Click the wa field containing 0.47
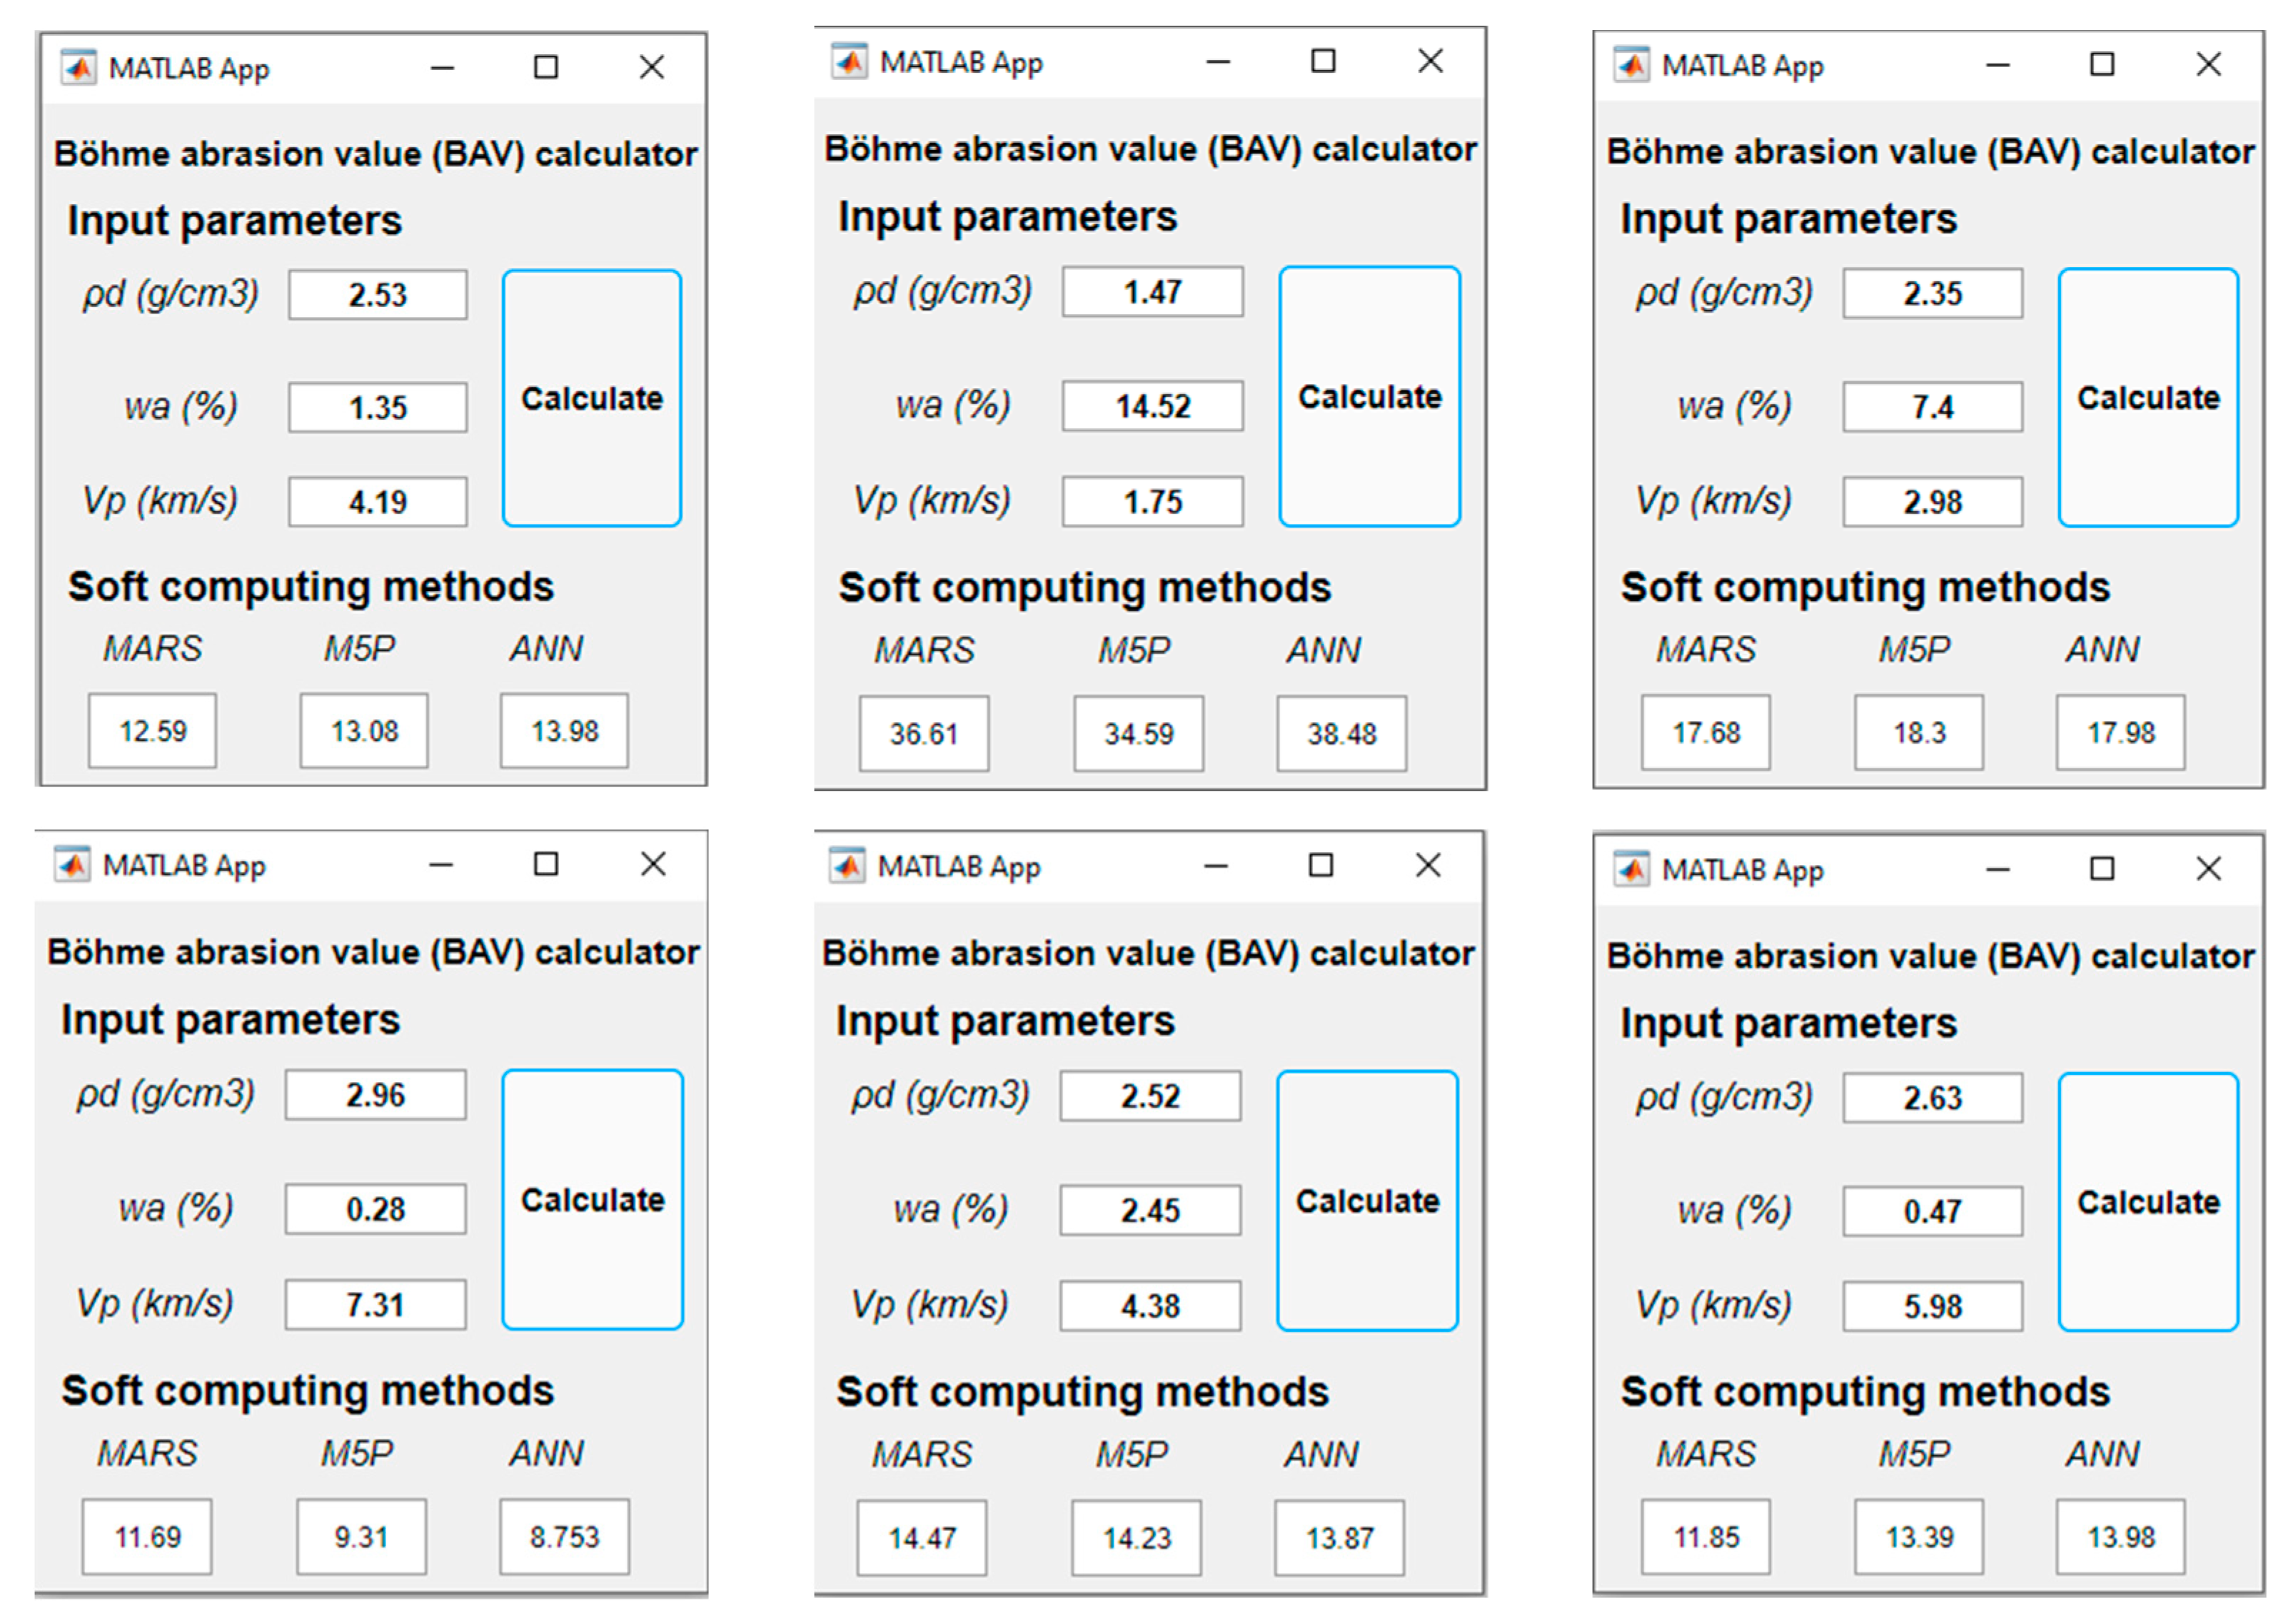This screenshot has height=1623, width=2296. coord(1932,1212)
